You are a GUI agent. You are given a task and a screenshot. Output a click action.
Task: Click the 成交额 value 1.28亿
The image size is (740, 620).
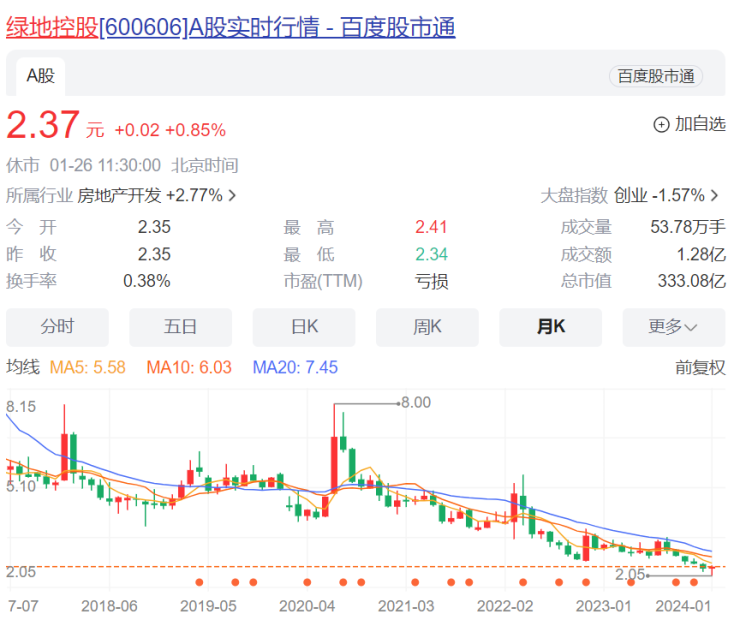pyautogui.click(x=701, y=255)
